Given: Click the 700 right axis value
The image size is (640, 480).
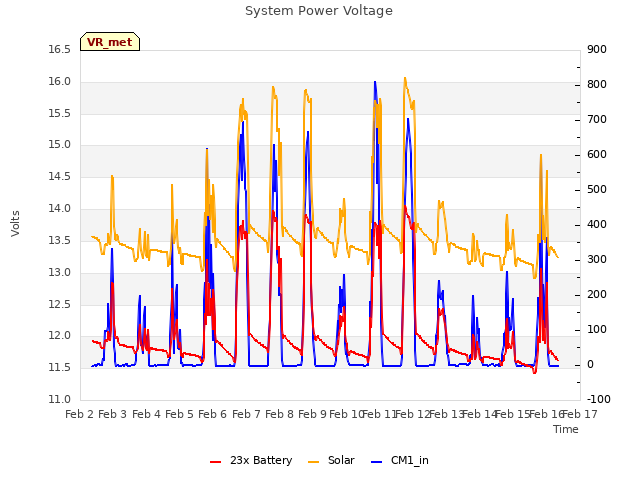Looking at the screenshot, I should 597,120.
